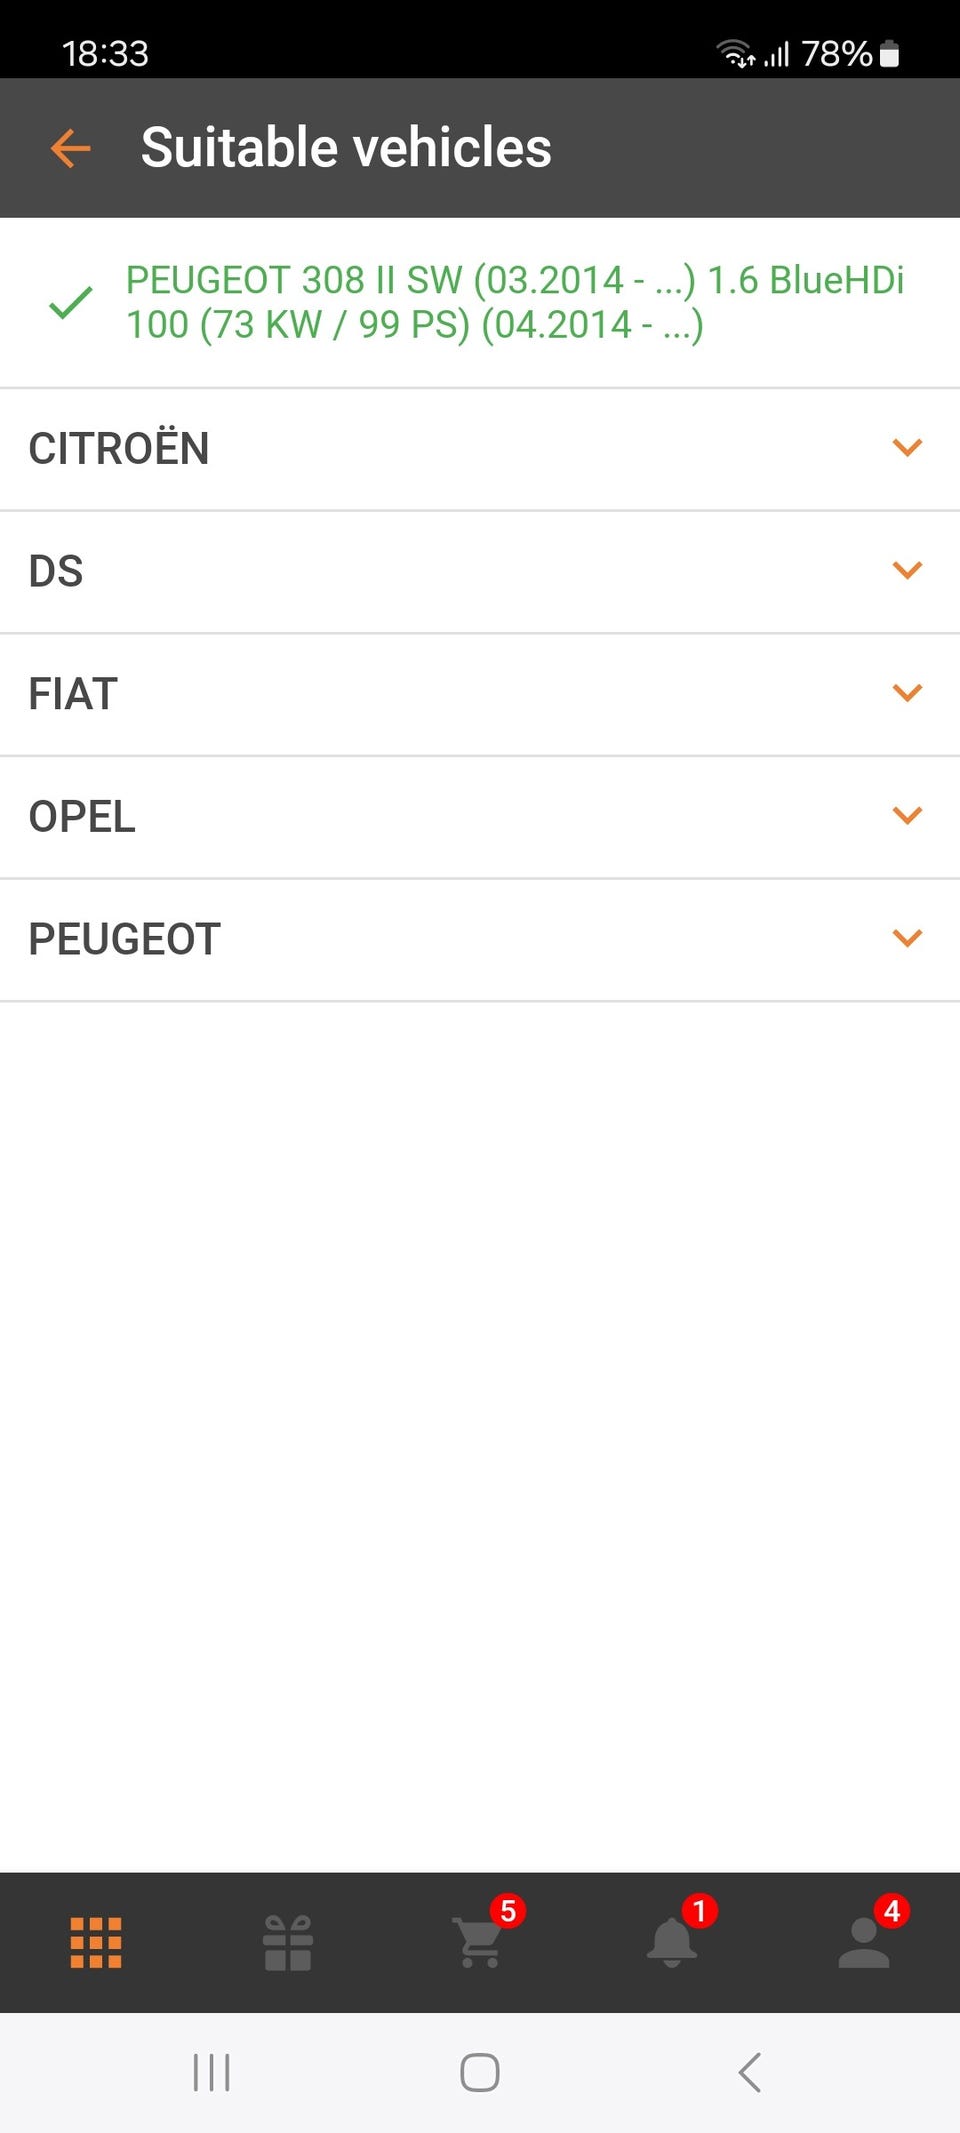
Task: Expand the PEUGEOT chevron
Action: click(907, 939)
